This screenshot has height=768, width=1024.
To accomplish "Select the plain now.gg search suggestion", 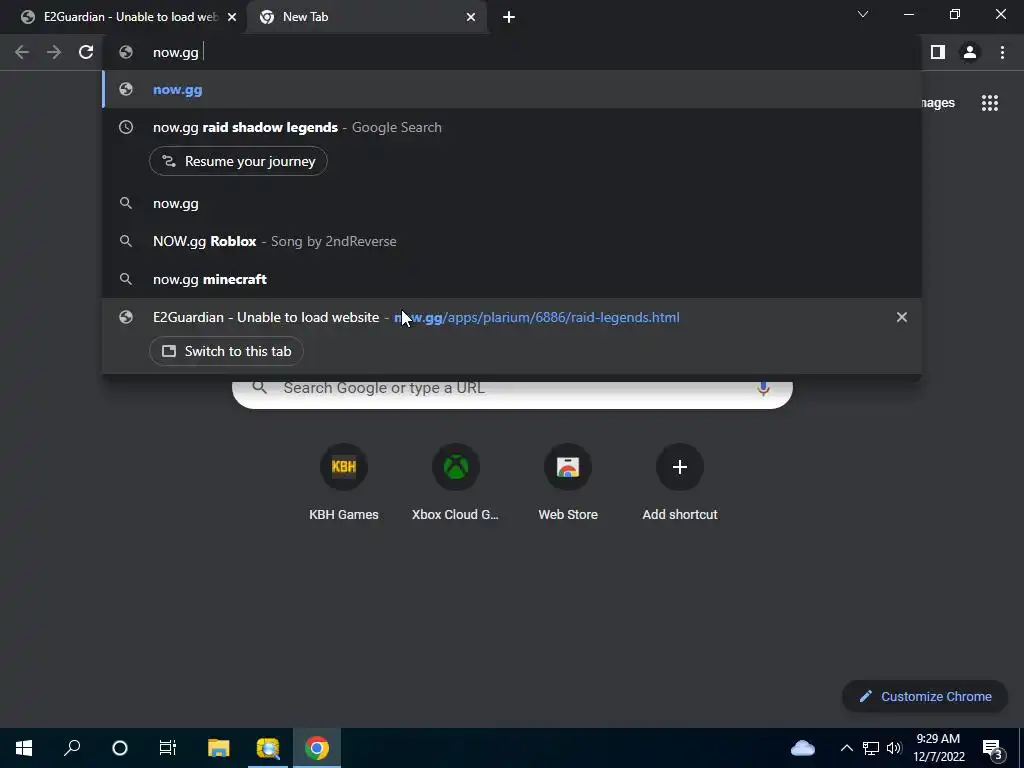I will tap(512, 203).
